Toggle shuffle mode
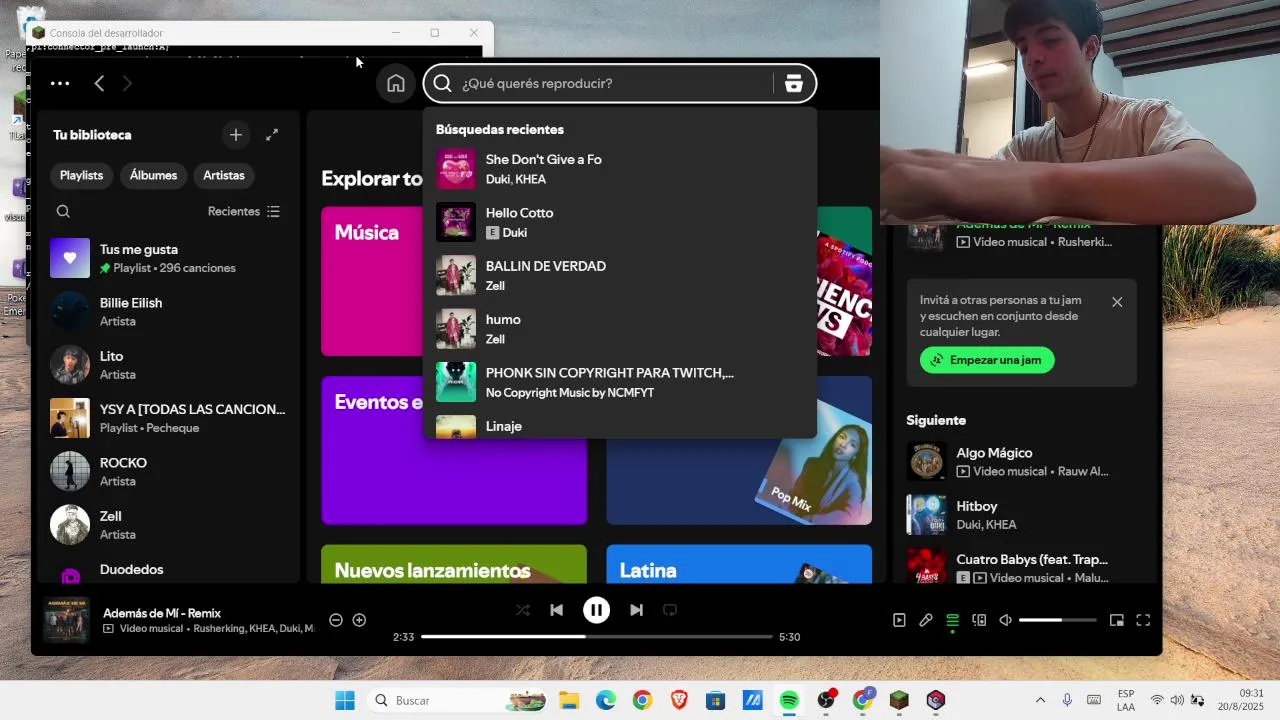Screen dimensions: 1280x720 pyautogui.click(x=523, y=610)
